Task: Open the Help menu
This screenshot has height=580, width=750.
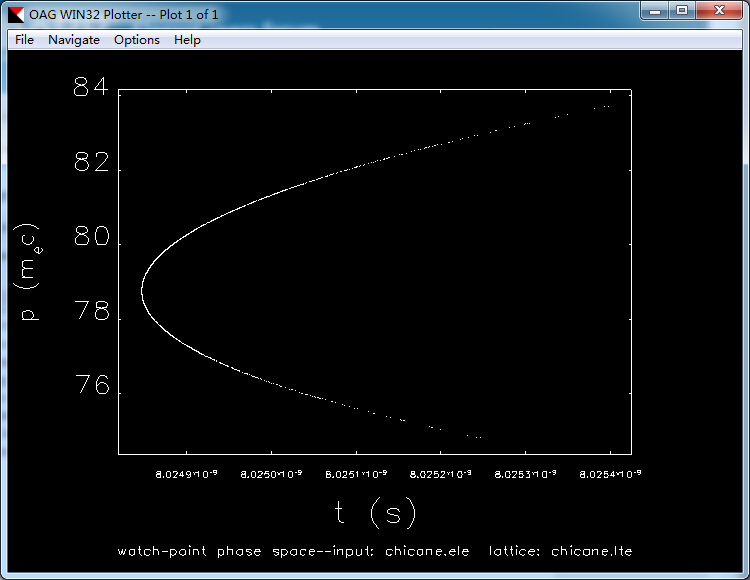Action: (x=187, y=40)
